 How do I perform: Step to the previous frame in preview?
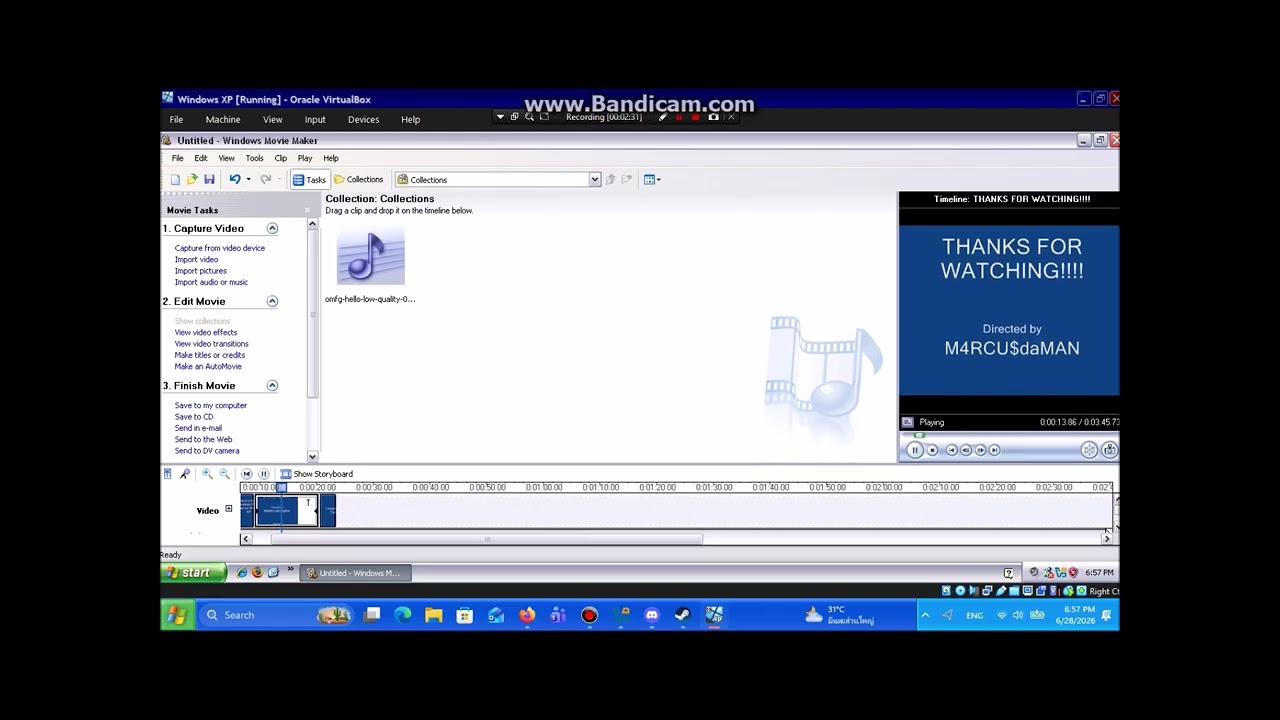[966, 450]
